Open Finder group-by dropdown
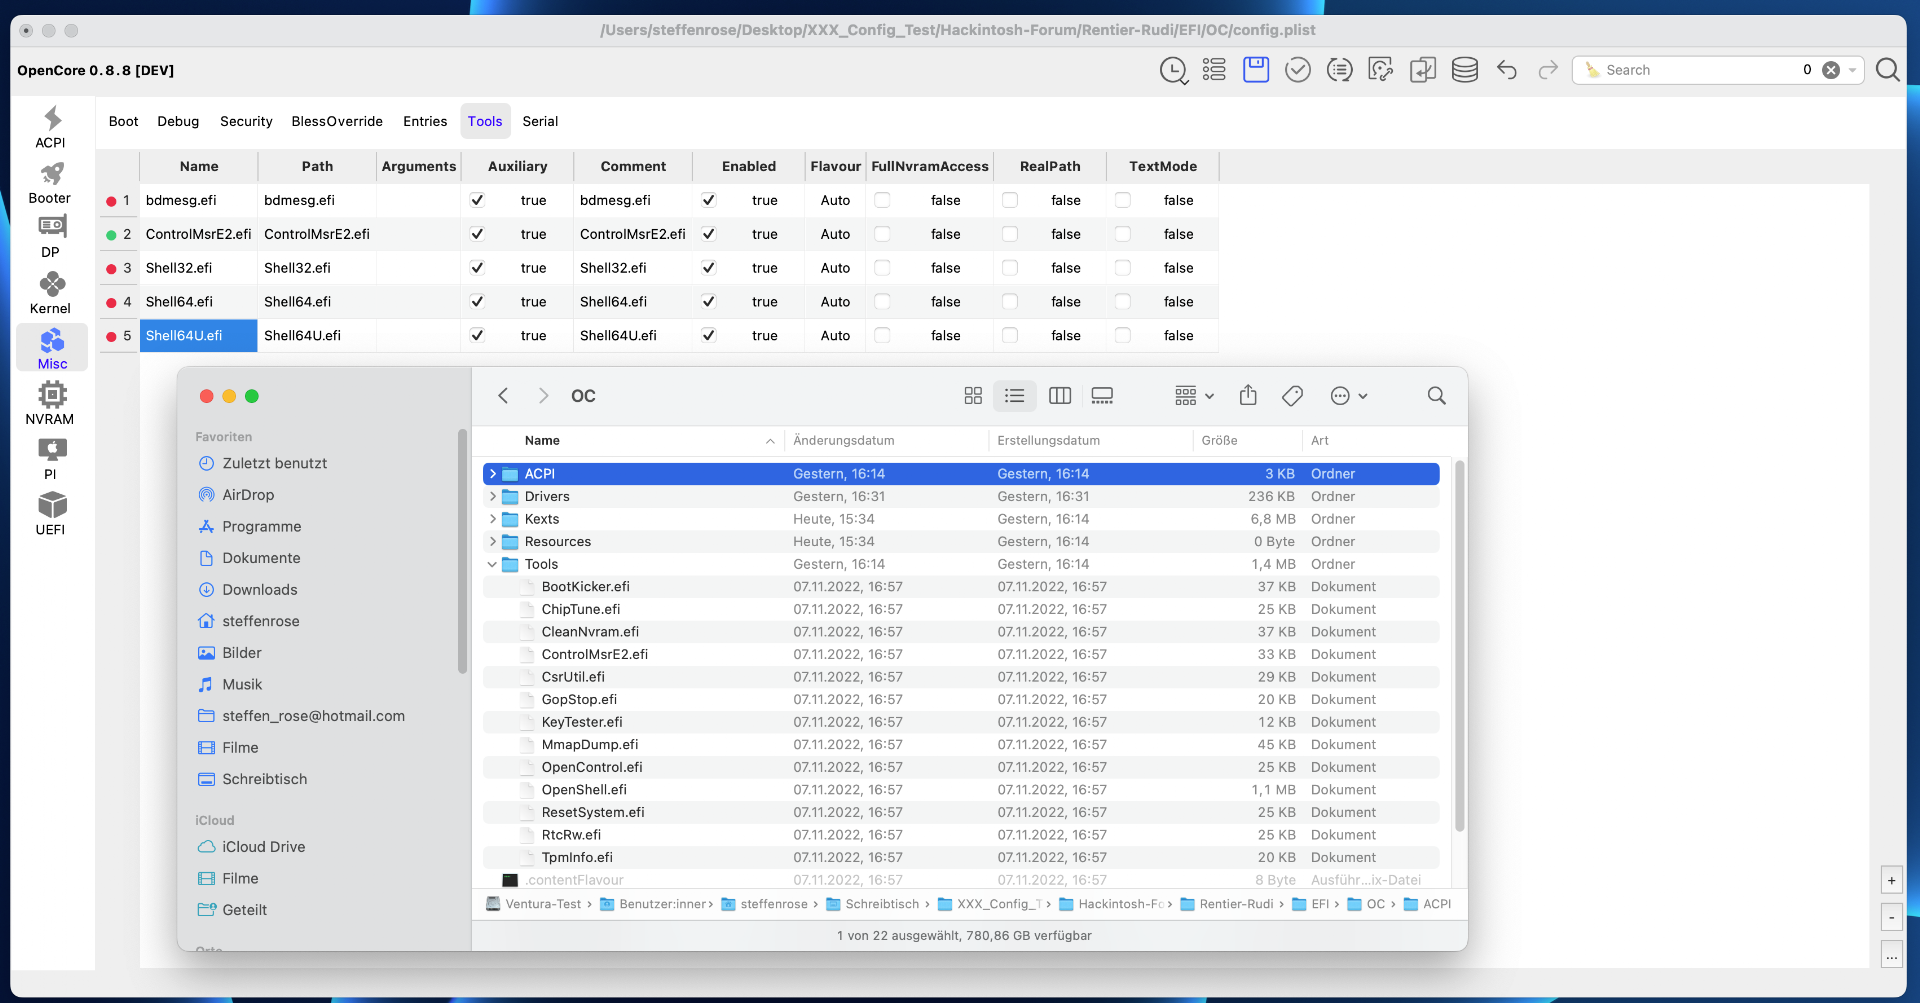This screenshot has width=1920, height=1003. pyautogui.click(x=1194, y=396)
